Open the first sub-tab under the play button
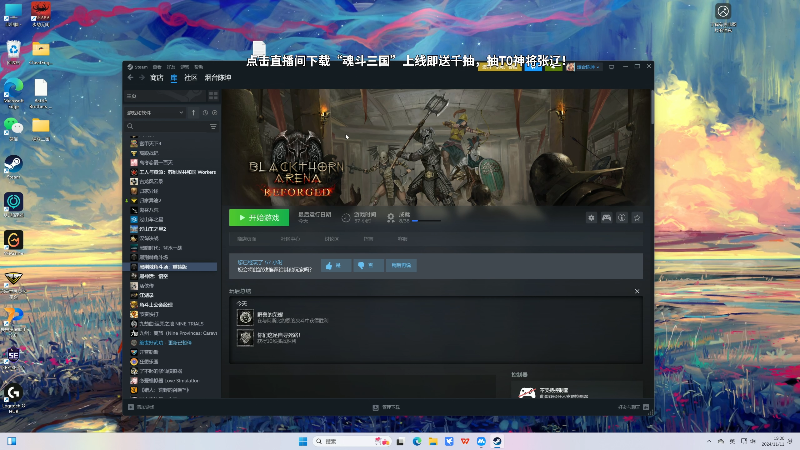Screen dimensions: 800x450 246,239
